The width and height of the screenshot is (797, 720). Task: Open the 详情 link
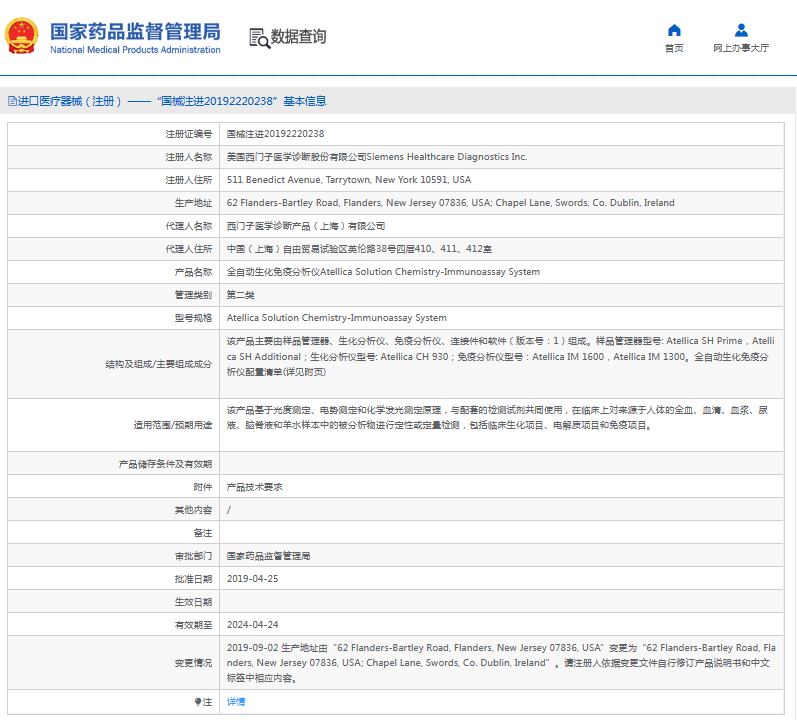(236, 702)
